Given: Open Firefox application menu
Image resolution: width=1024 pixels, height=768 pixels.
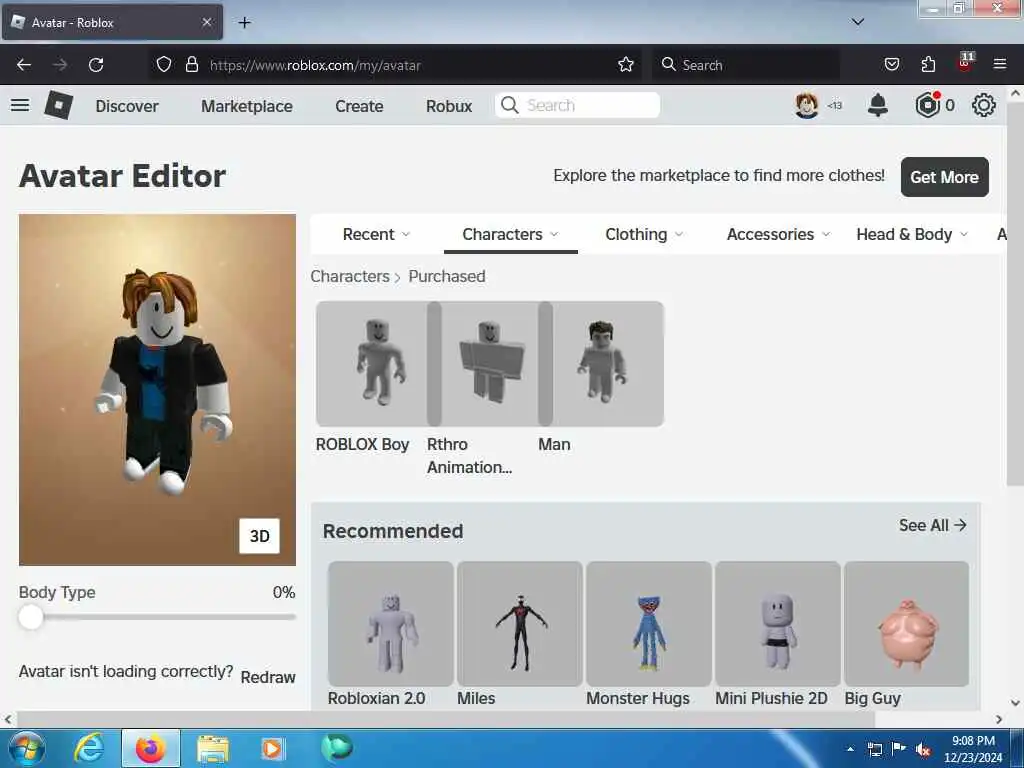Looking at the screenshot, I should point(1000,65).
